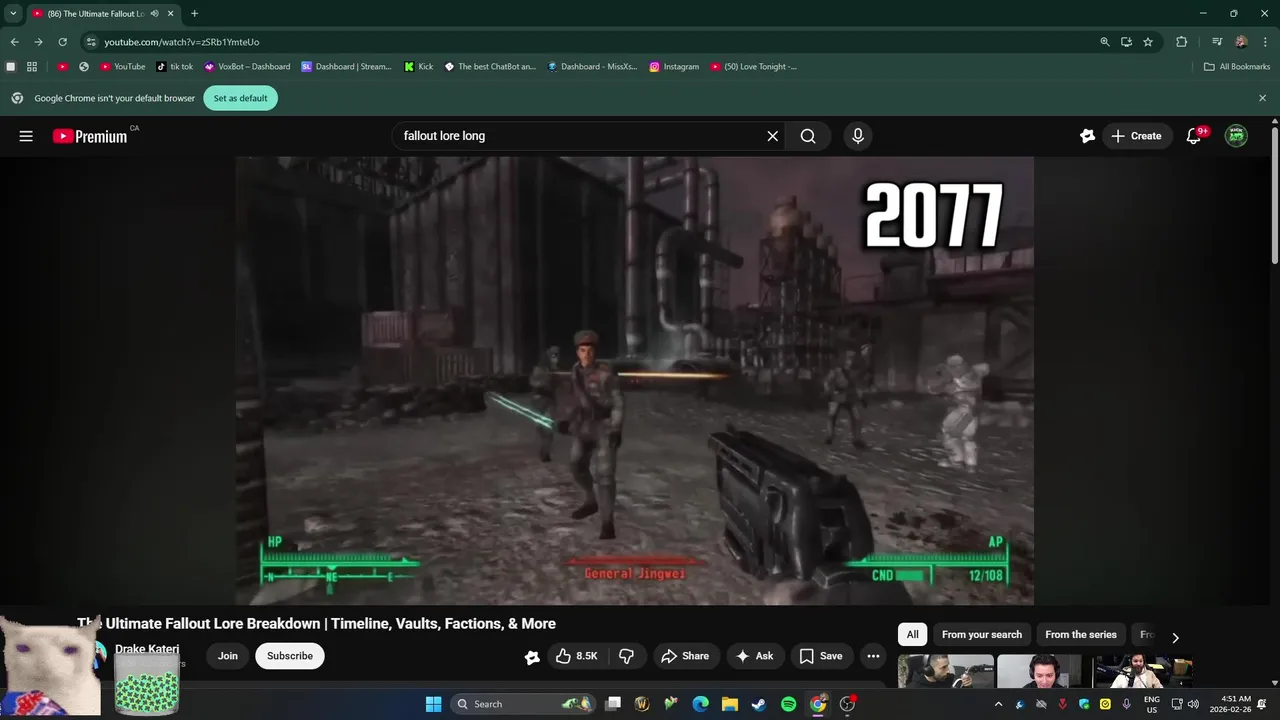1280x720 pixels.
Task: Select the All filter chip
Action: [x=912, y=634]
